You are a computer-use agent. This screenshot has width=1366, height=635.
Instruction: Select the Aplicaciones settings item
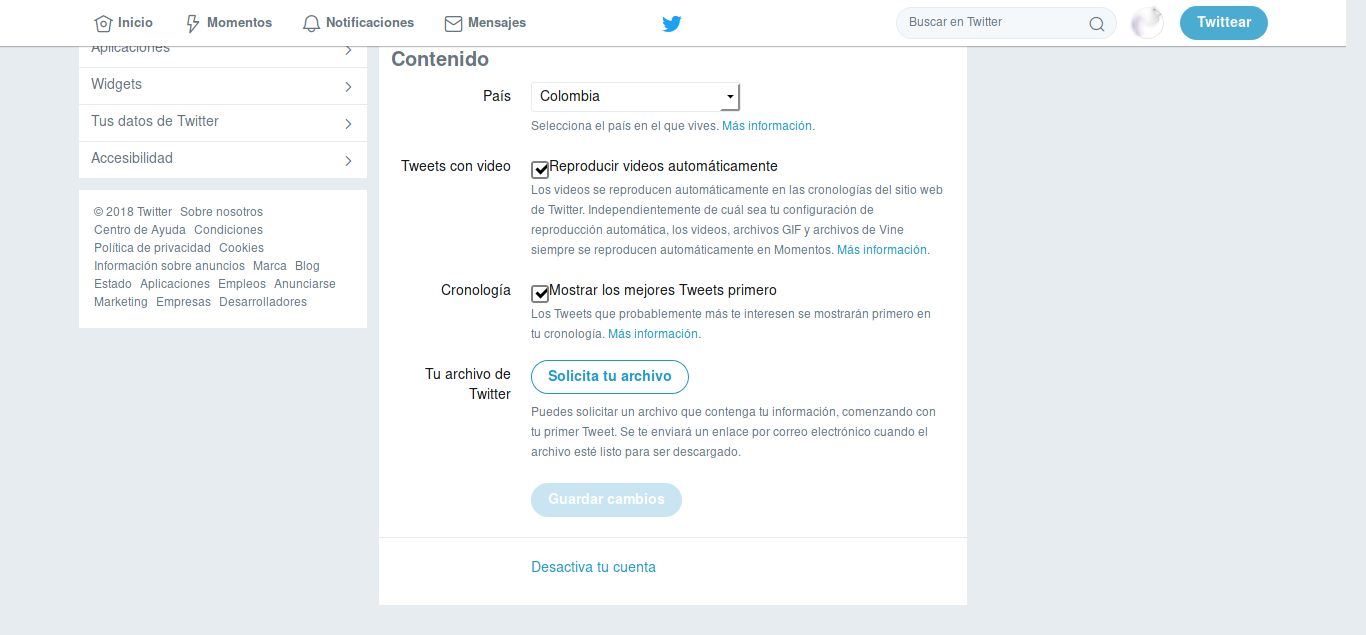point(223,52)
